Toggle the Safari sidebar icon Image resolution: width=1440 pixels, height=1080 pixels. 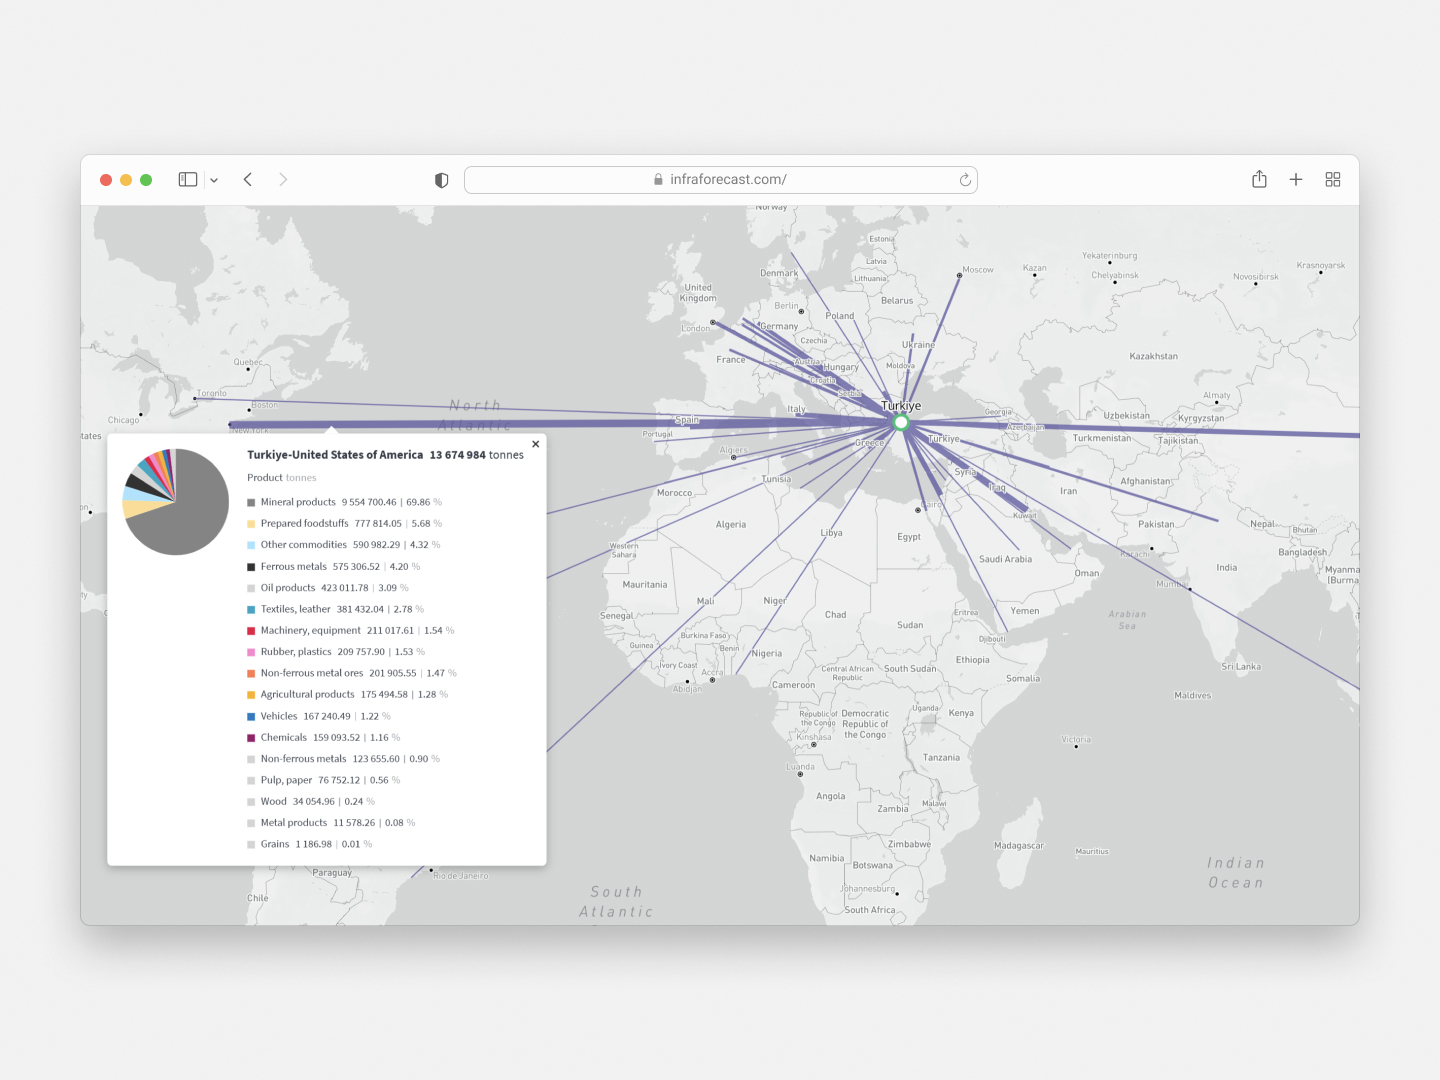point(187,180)
